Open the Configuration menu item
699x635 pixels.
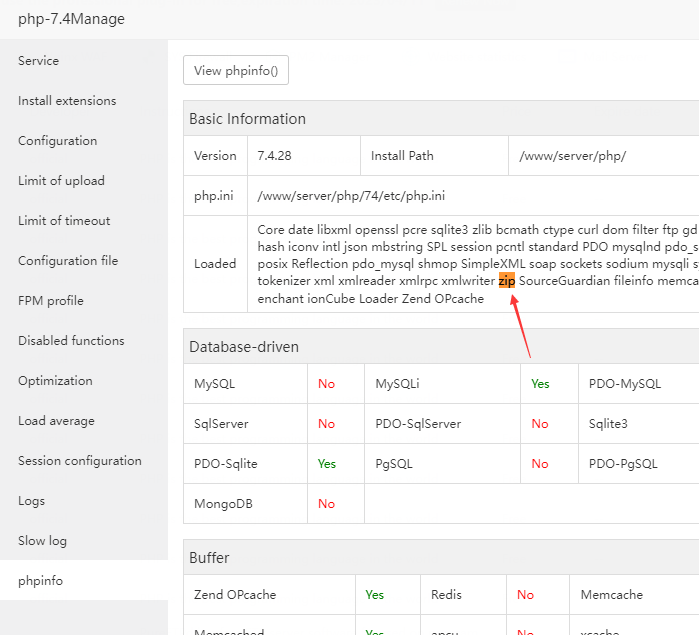click(x=58, y=141)
